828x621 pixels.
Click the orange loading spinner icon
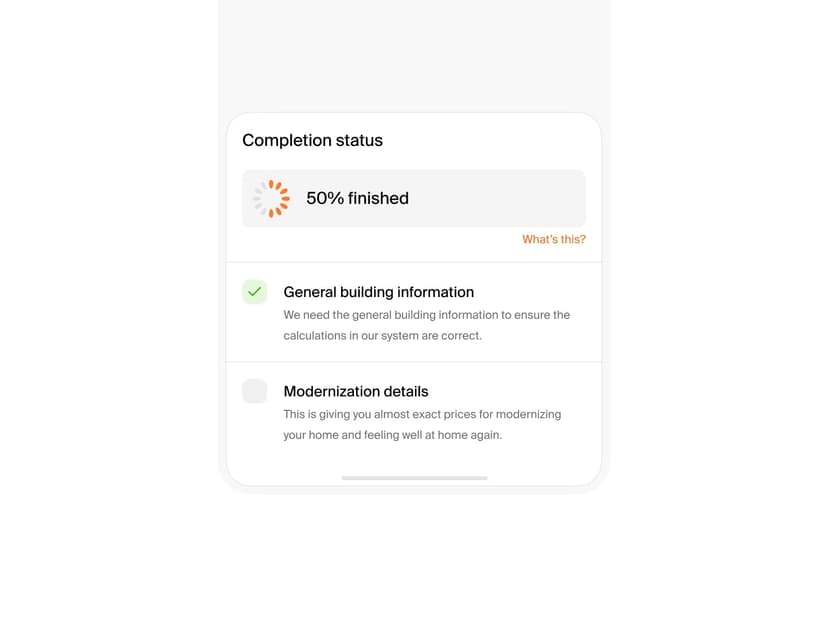(271, 198)
